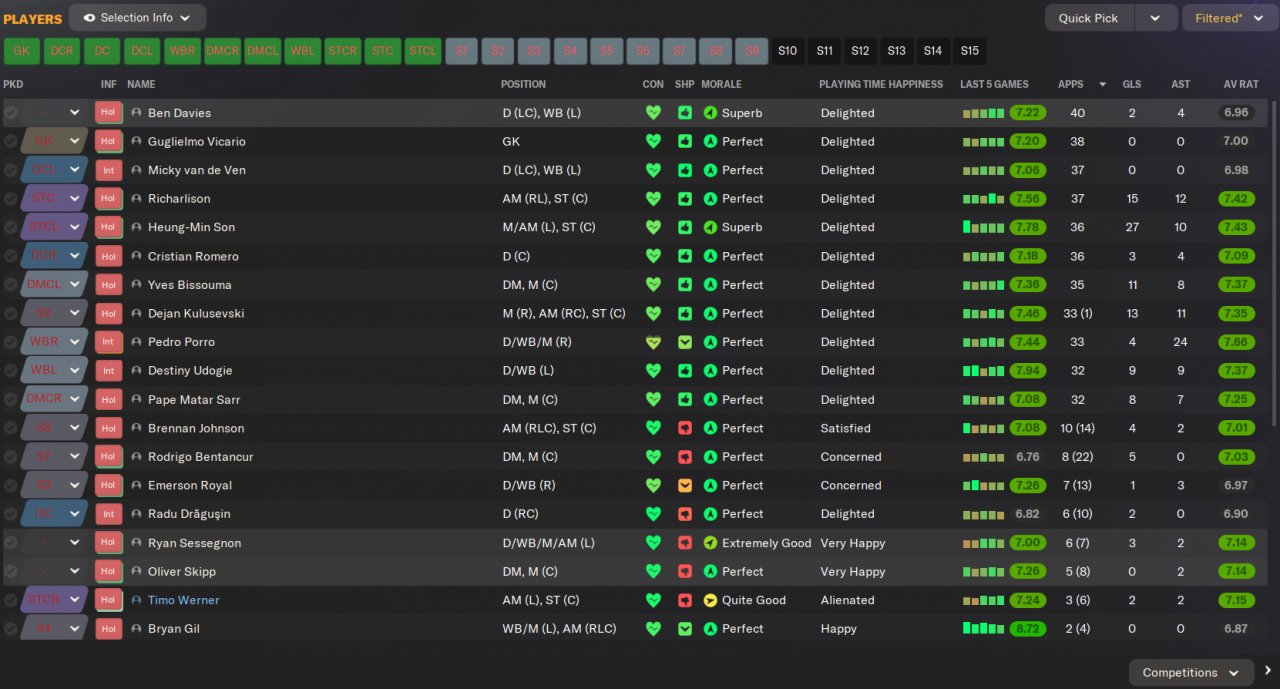
Task: Click the next-view arrow beside Competitions
Action: (x=1268, y=671)
